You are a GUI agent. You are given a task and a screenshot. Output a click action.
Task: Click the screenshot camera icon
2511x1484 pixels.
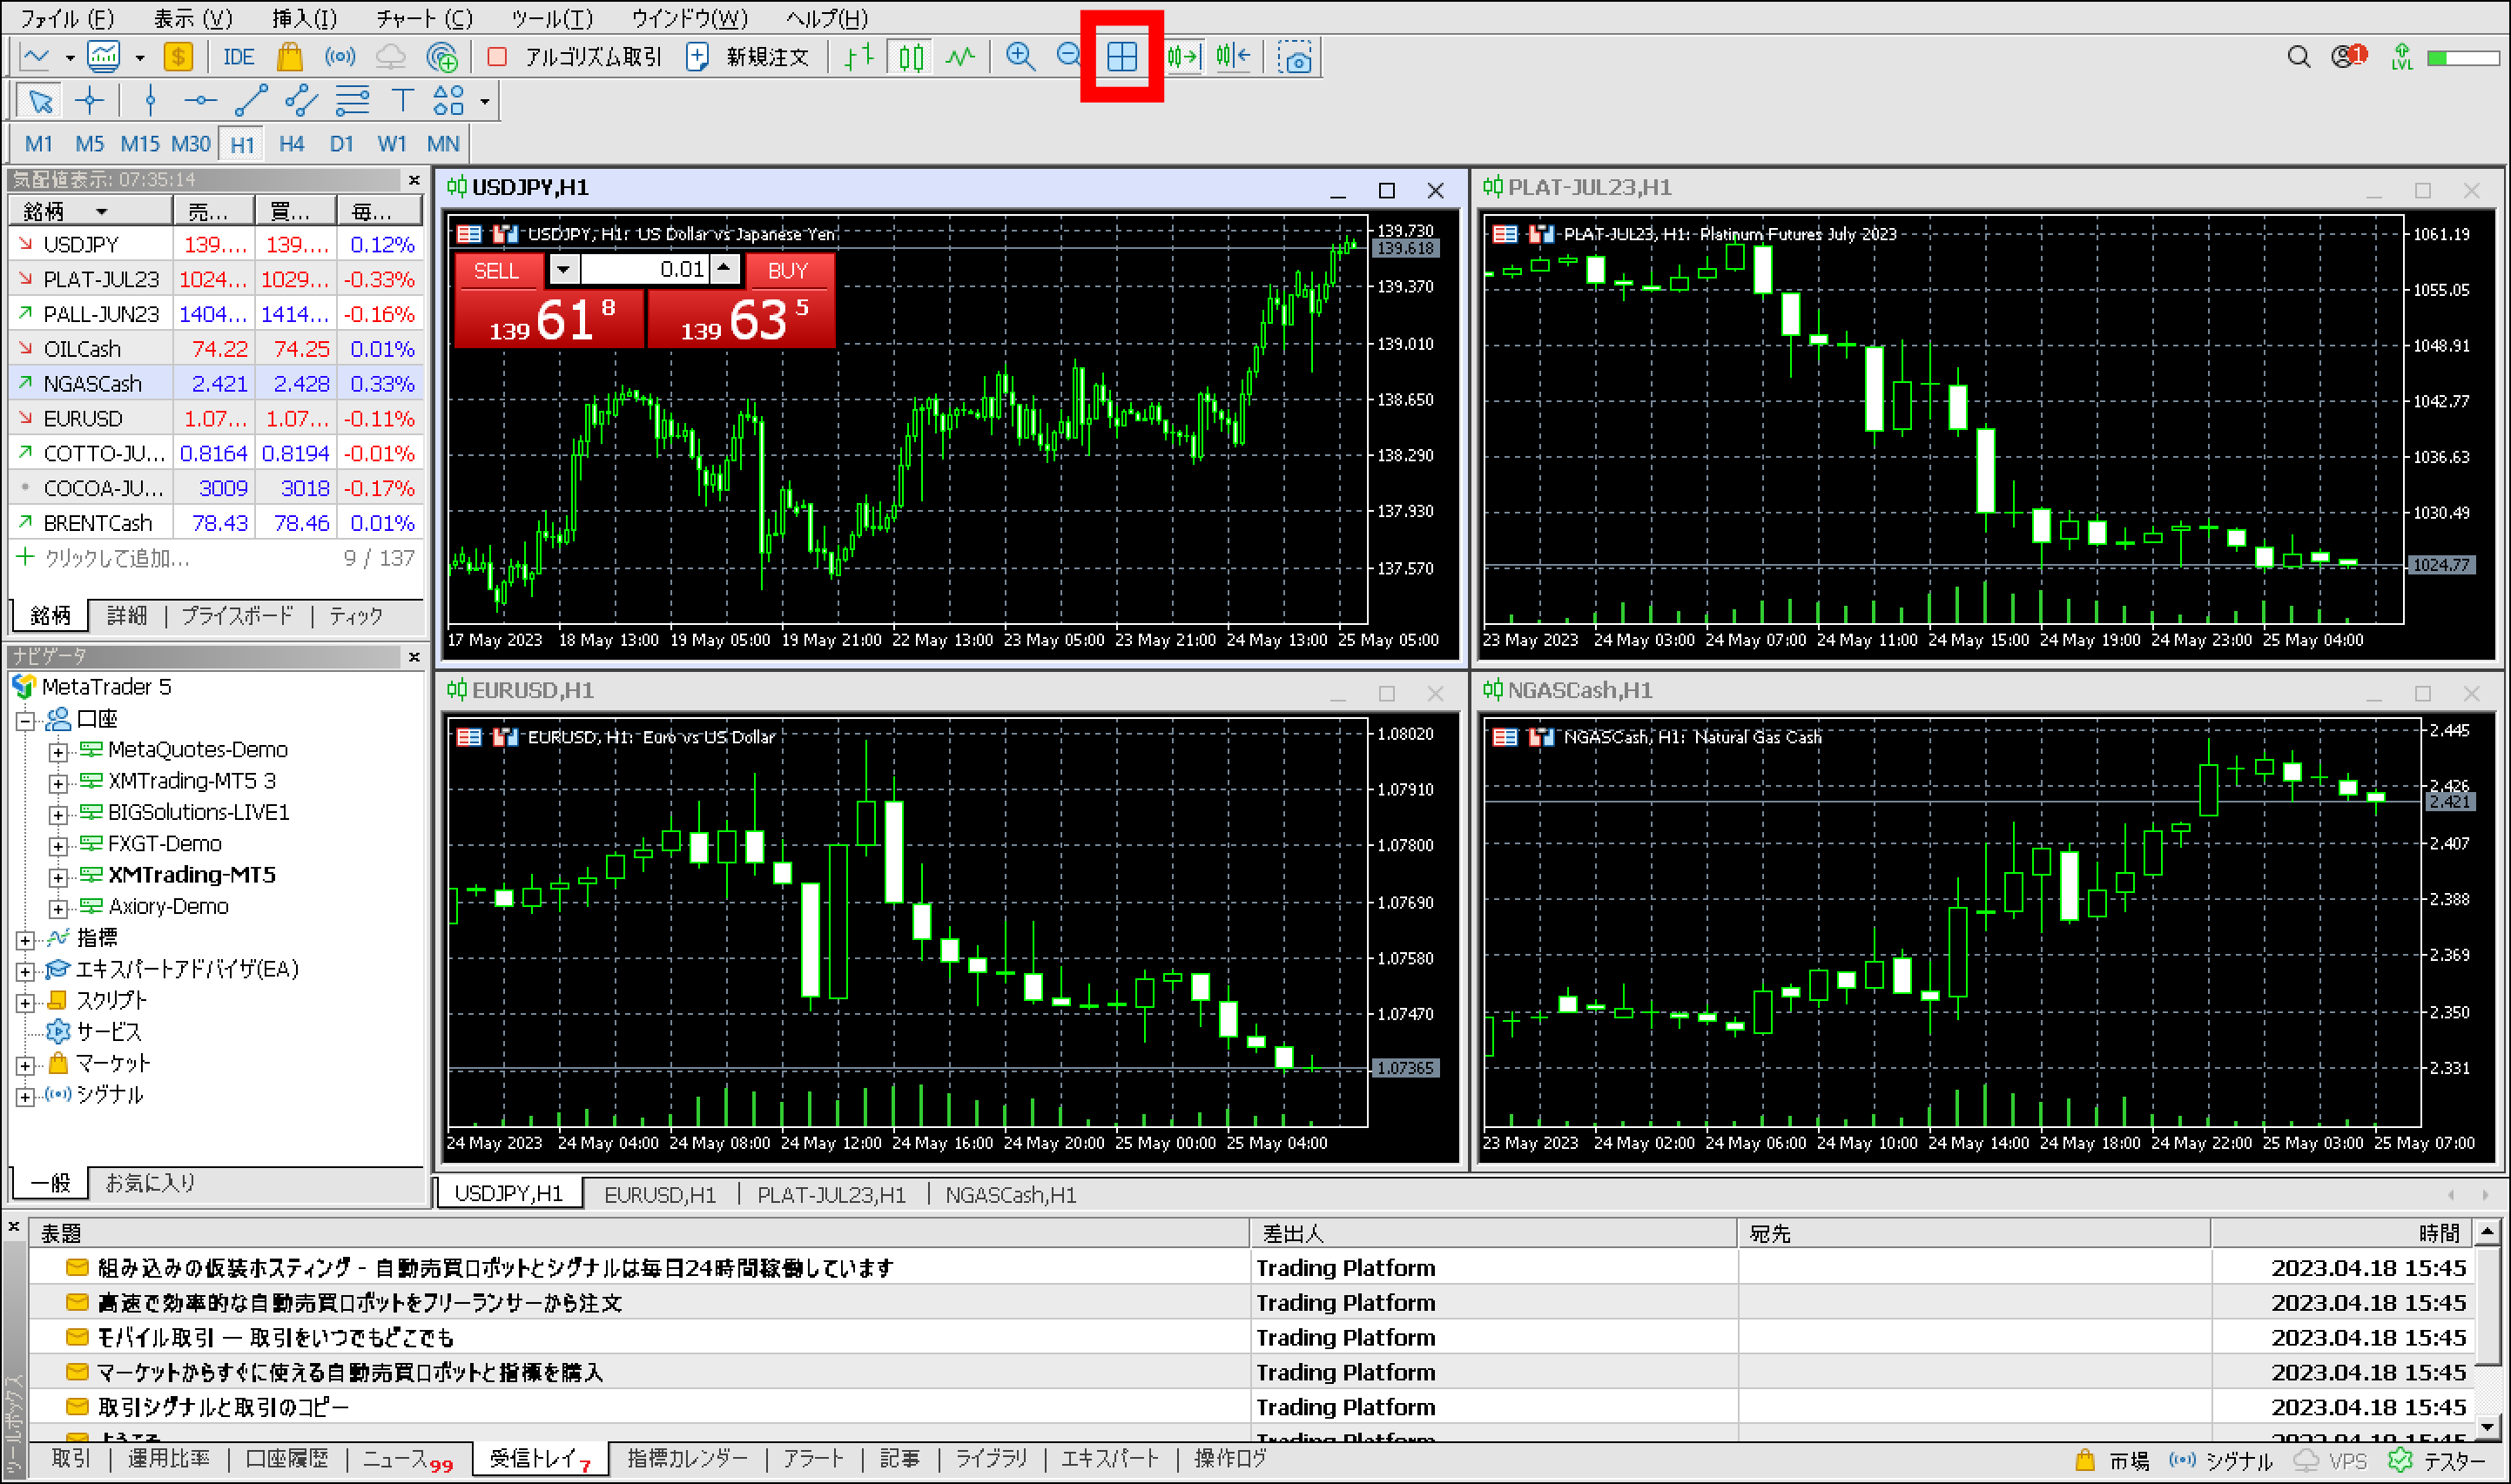pos(1295,58)
